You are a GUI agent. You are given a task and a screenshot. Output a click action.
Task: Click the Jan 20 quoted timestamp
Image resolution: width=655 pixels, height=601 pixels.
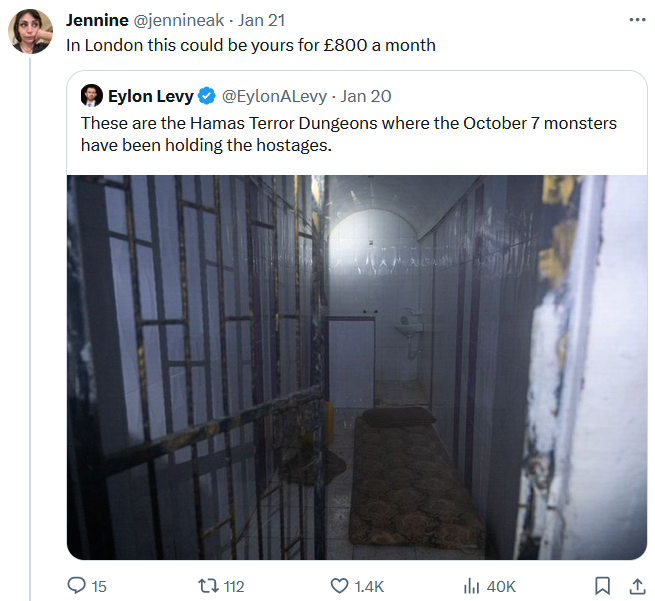click(x=366, y=96)
